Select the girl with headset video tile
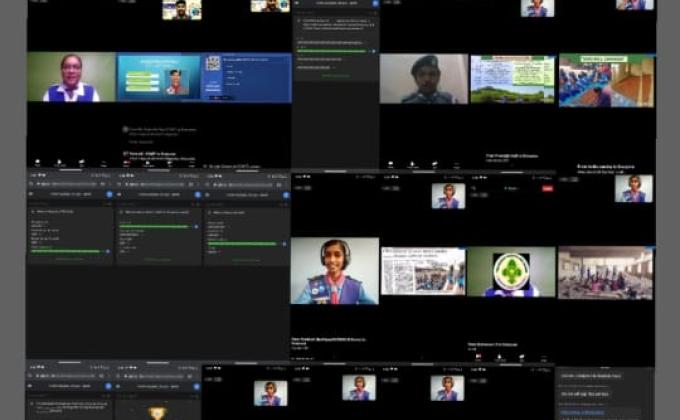Image resolution: width=680 pixels, height=420 pixels. (x=334, y=271)
